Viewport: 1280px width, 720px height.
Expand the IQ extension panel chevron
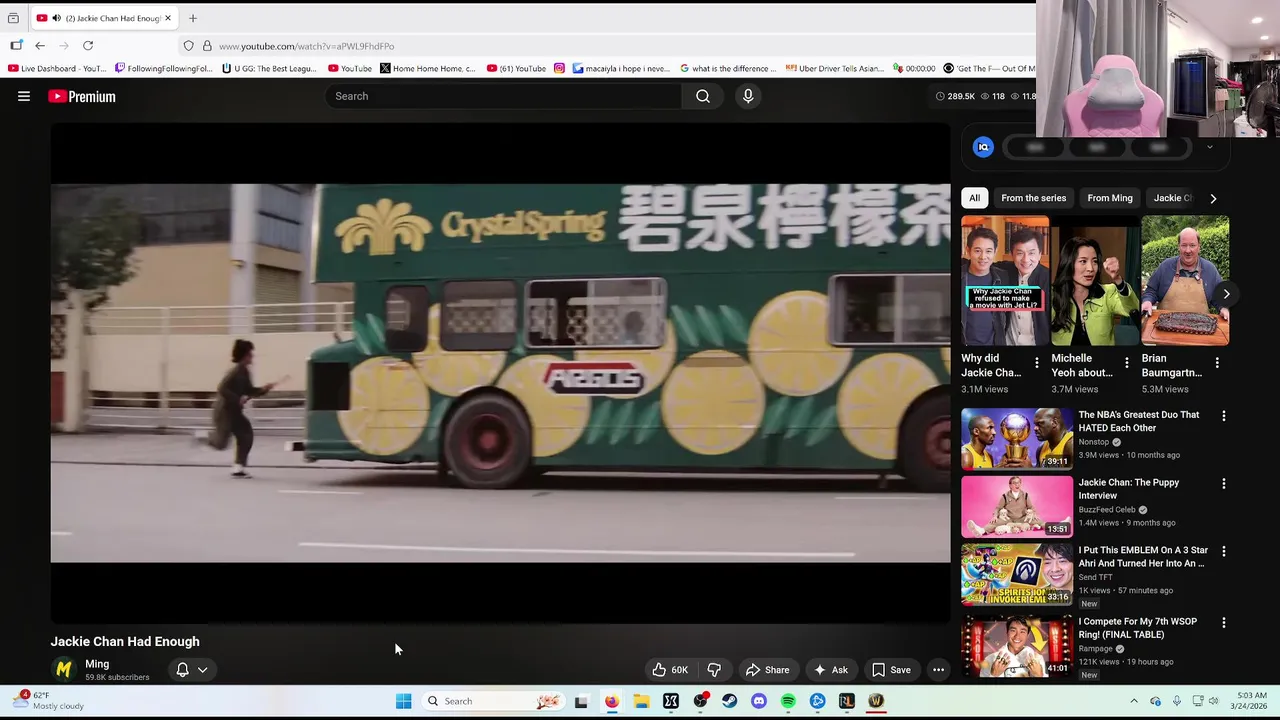pos(1209,147)
